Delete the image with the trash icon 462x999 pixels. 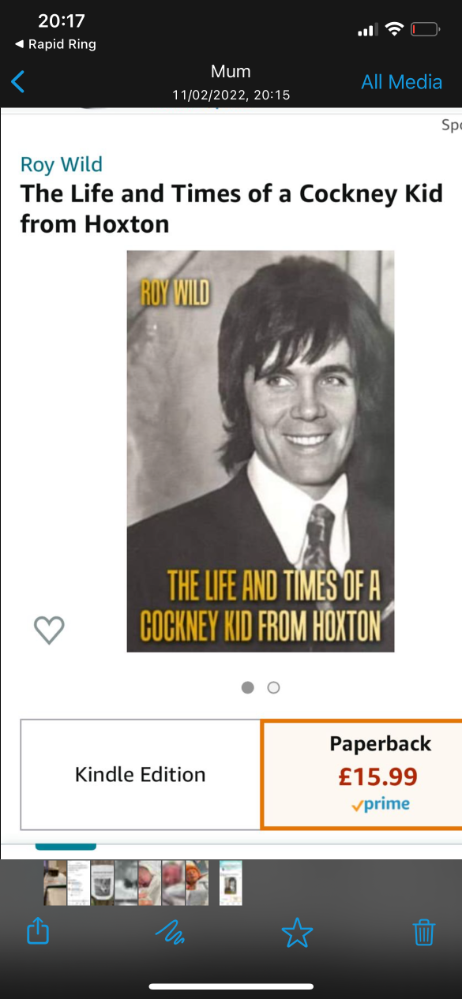(x=424, y=933)
